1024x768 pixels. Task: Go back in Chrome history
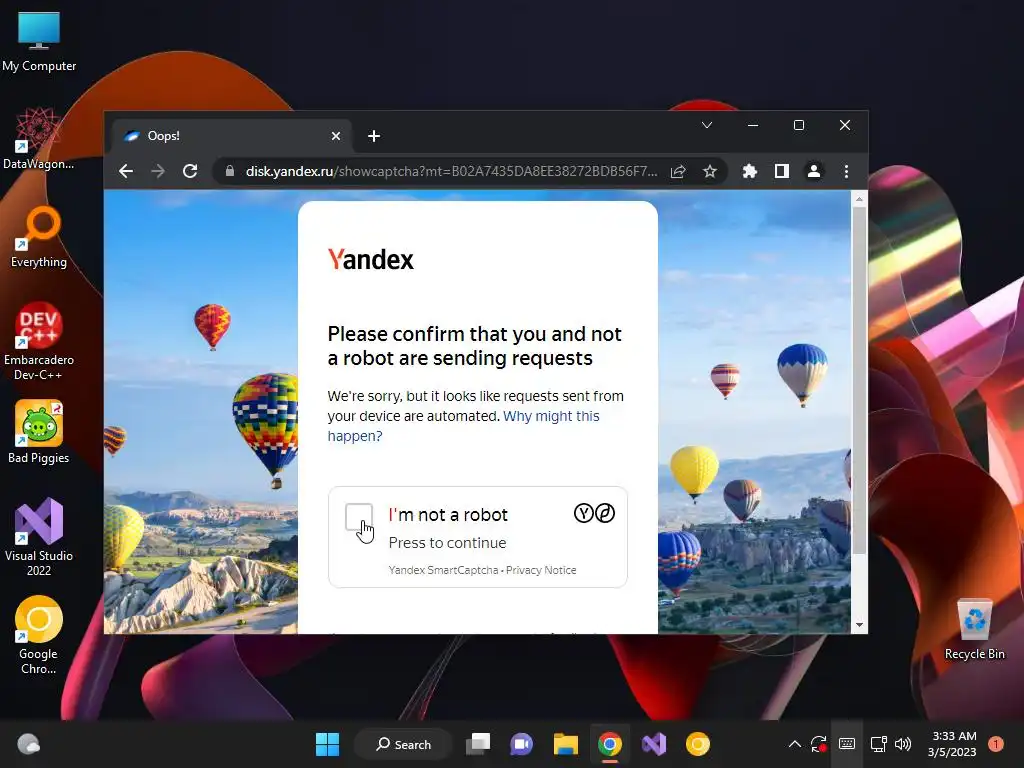[126, 171]
